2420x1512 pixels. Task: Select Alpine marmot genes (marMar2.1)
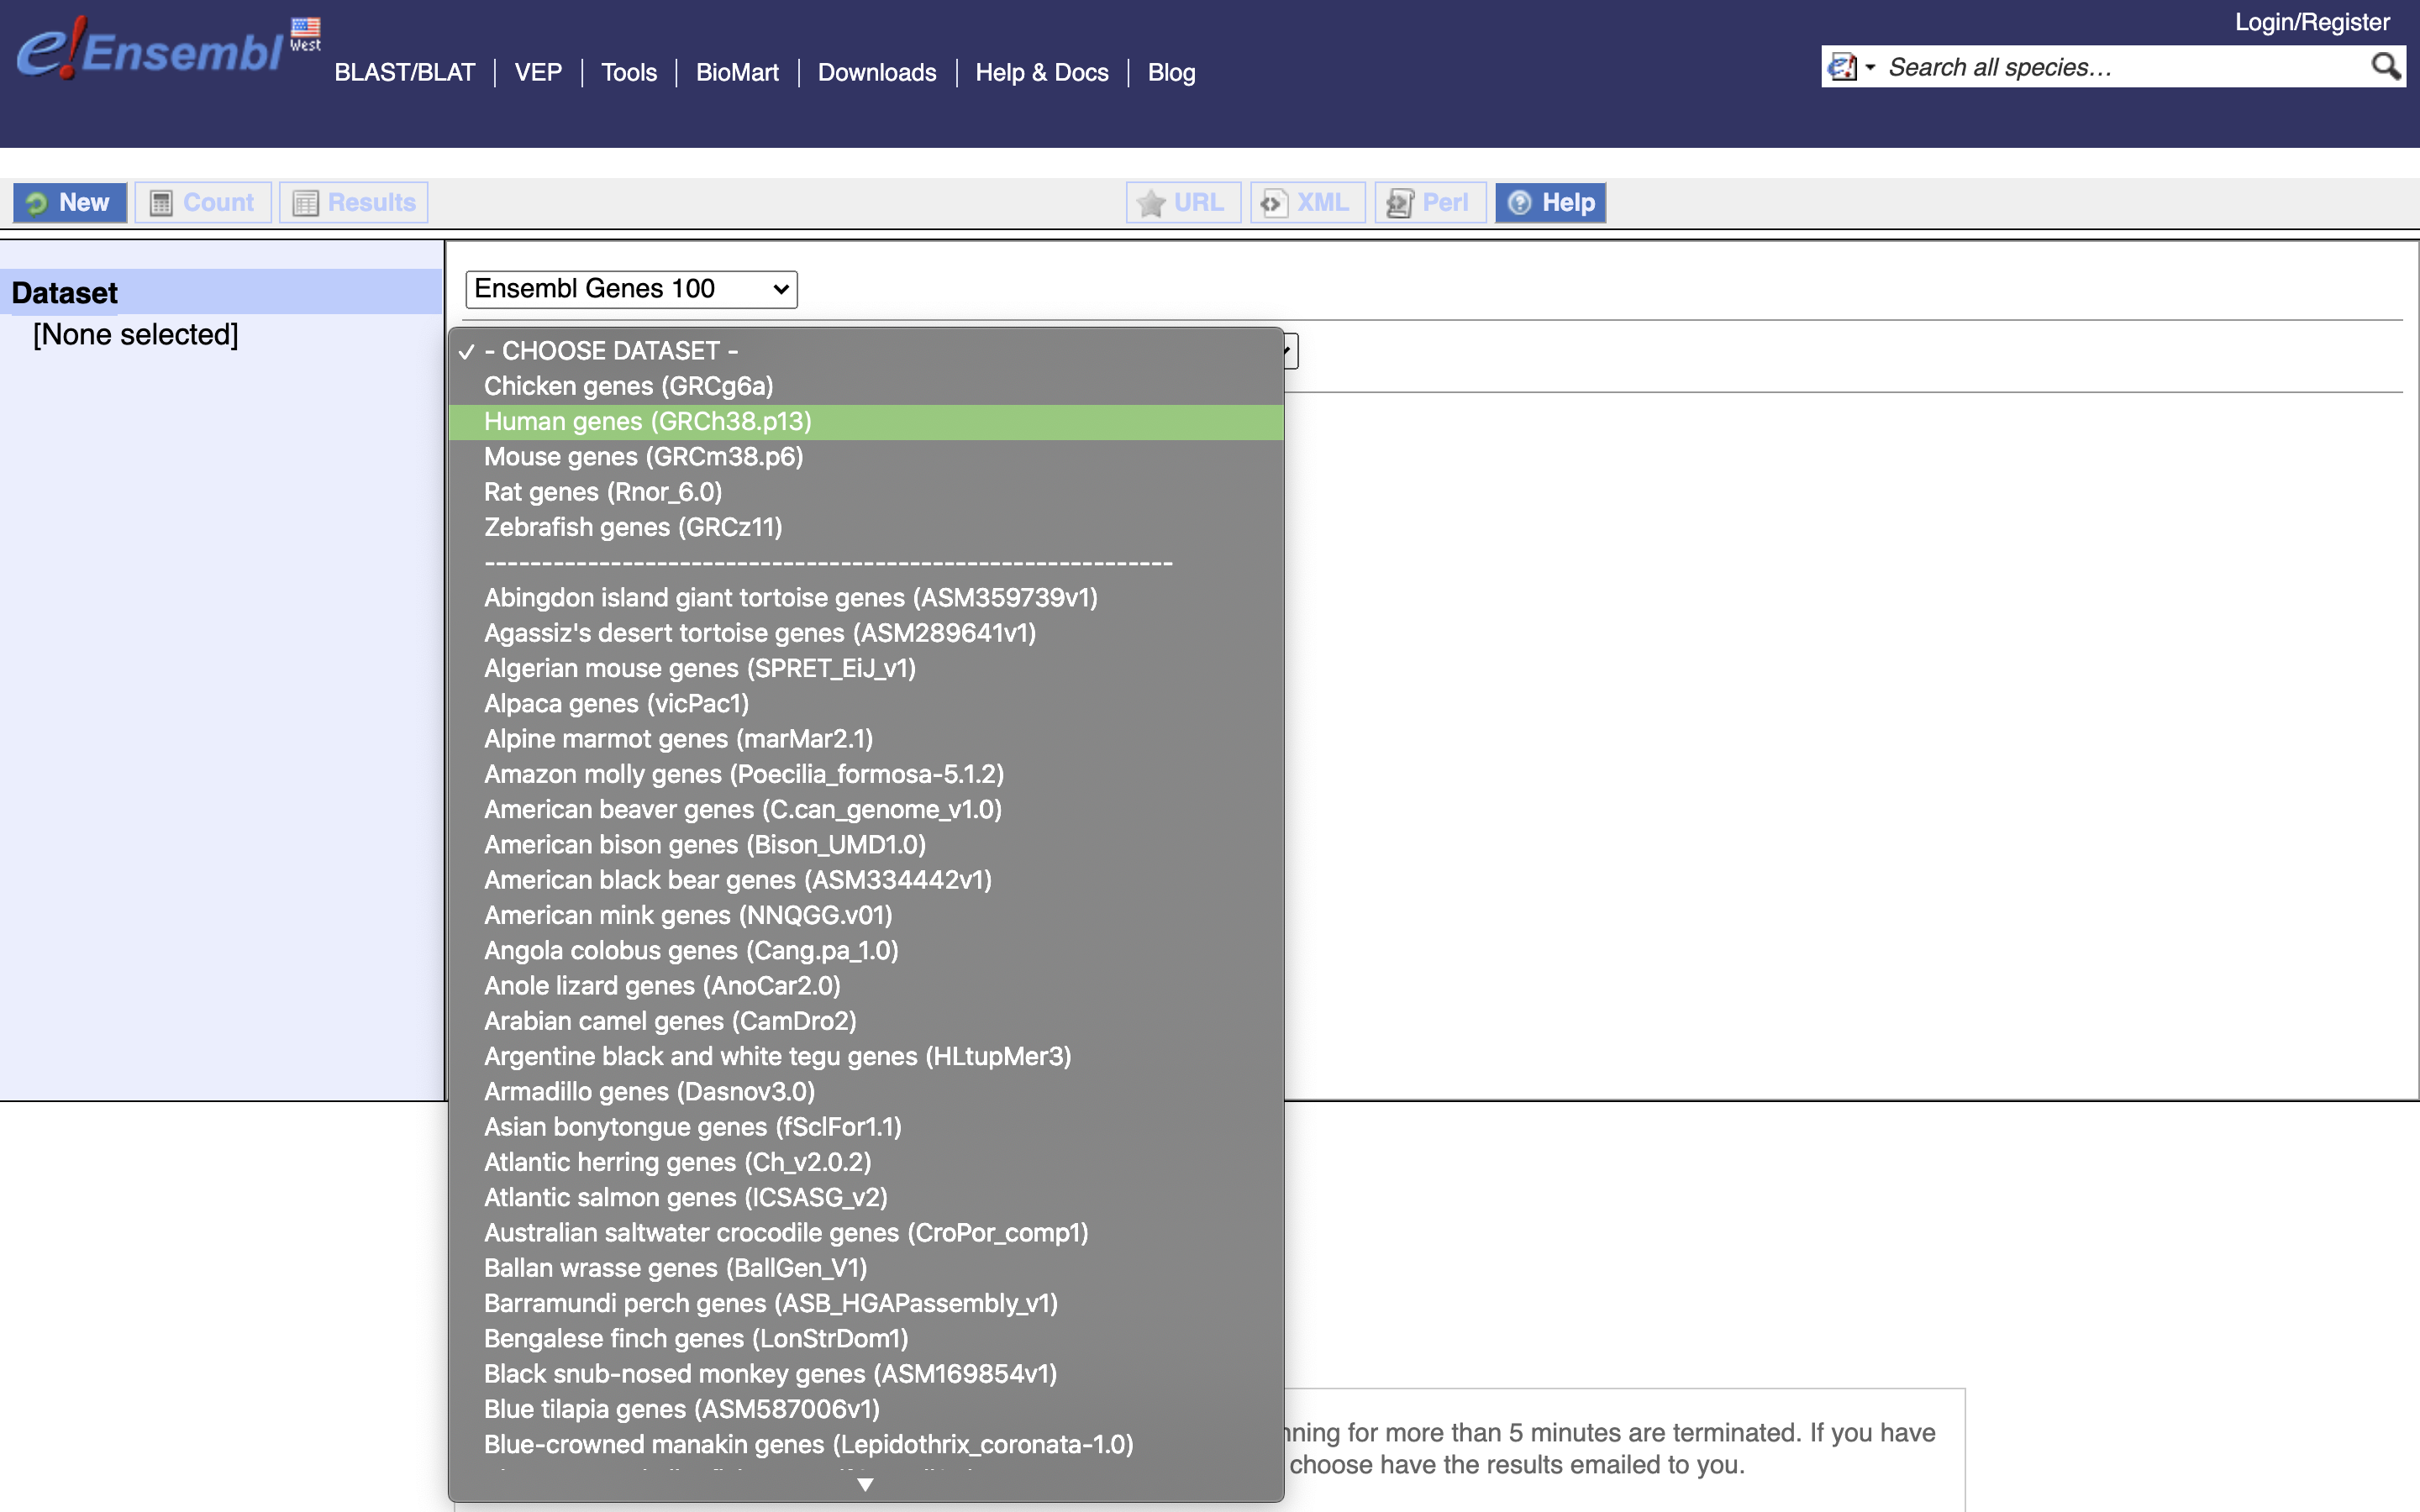(x=866, y=739)
